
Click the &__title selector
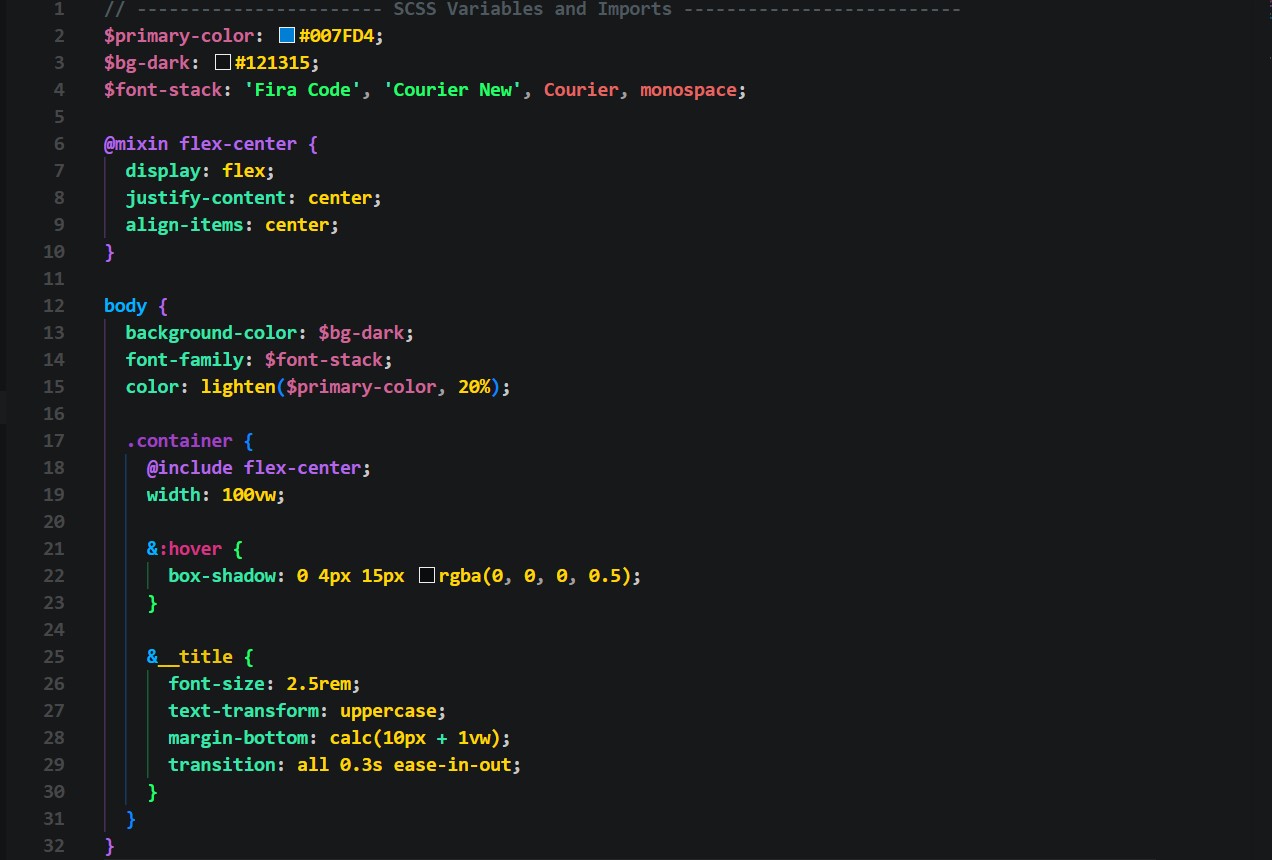[x=190, y=657]
